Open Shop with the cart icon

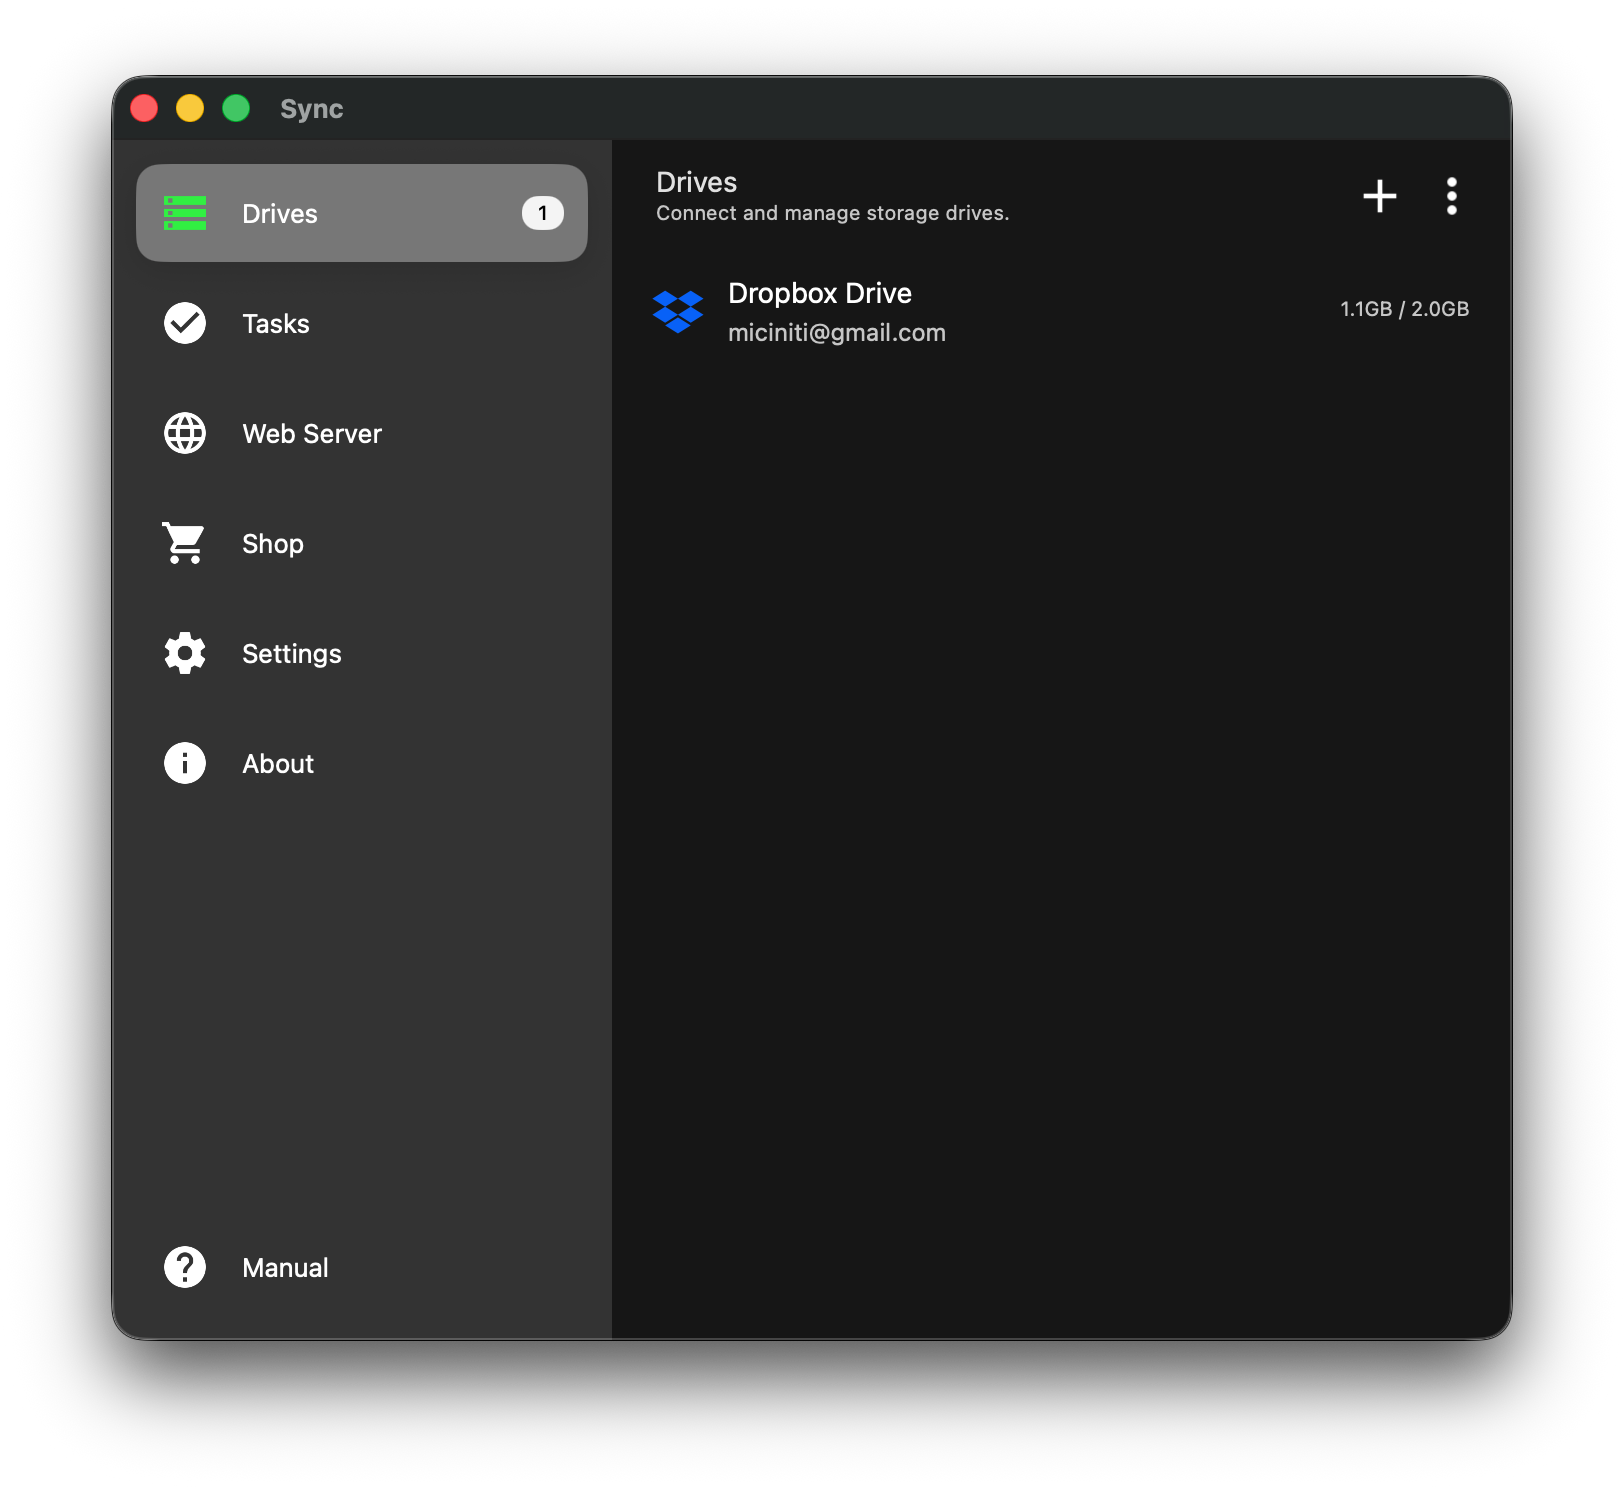tap(184, 543)
